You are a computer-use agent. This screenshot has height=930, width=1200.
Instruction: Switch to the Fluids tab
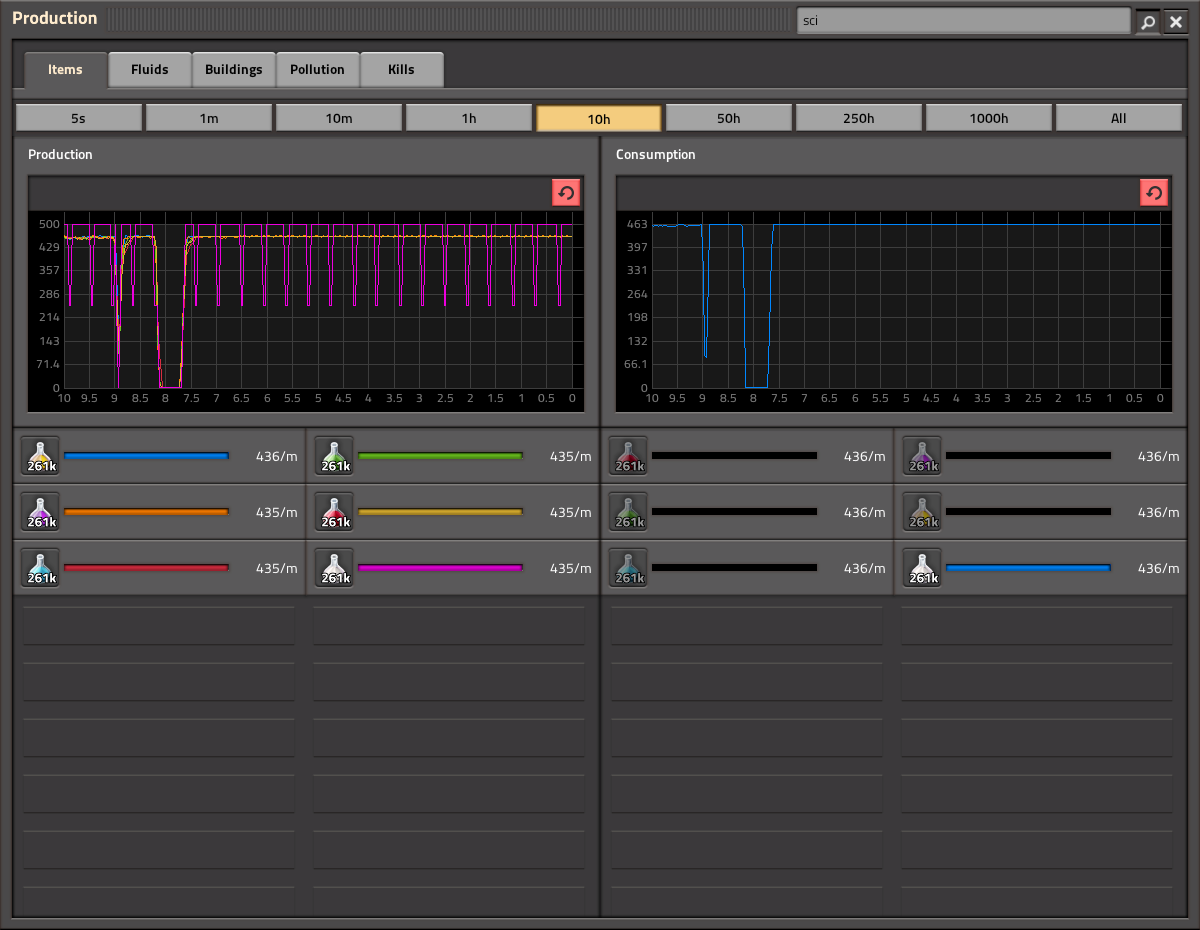(x=149, y=70)
